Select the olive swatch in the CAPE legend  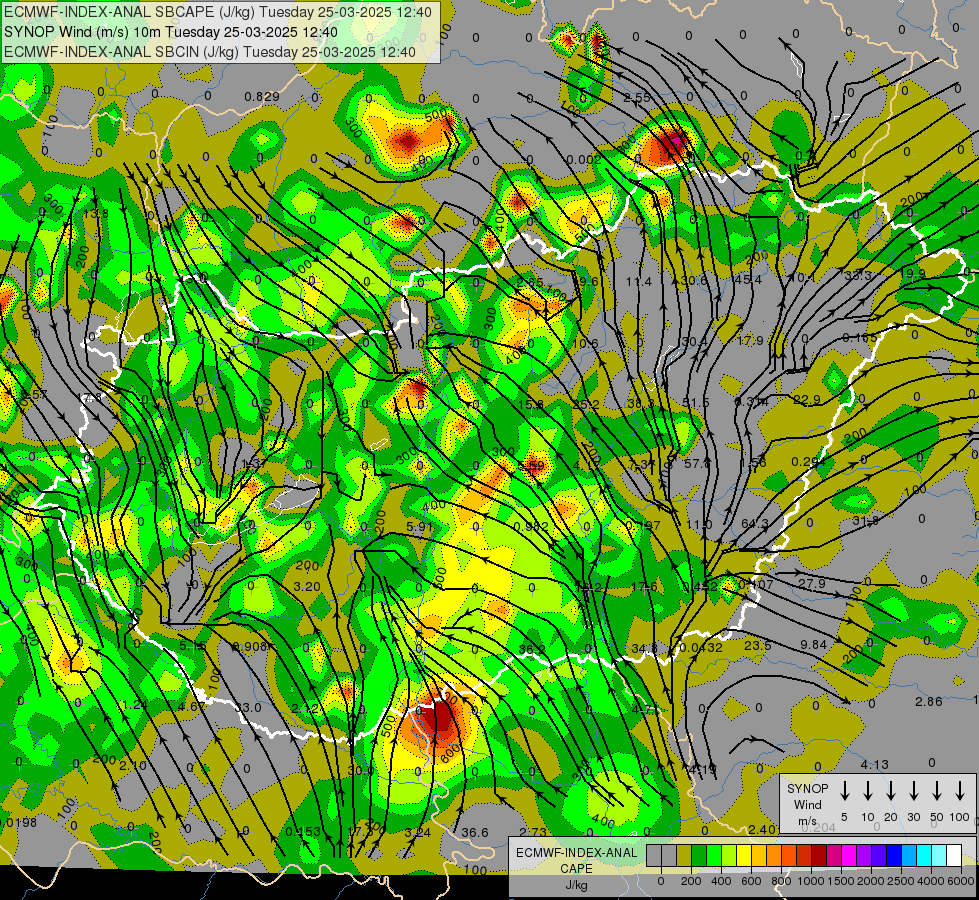(684, 856)
